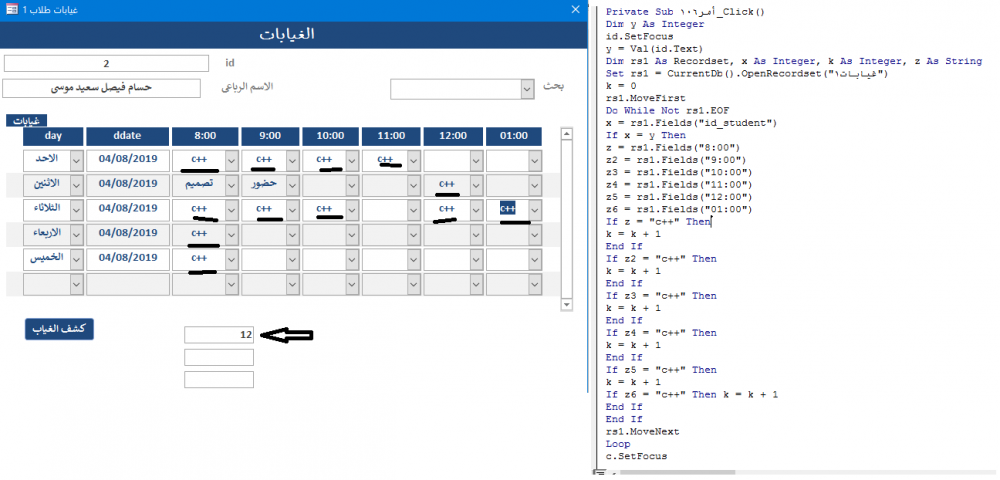Open the day dropdown for الثلاثاء row
The height and width of the screenshot is (480, 1000).
point(77,210)
